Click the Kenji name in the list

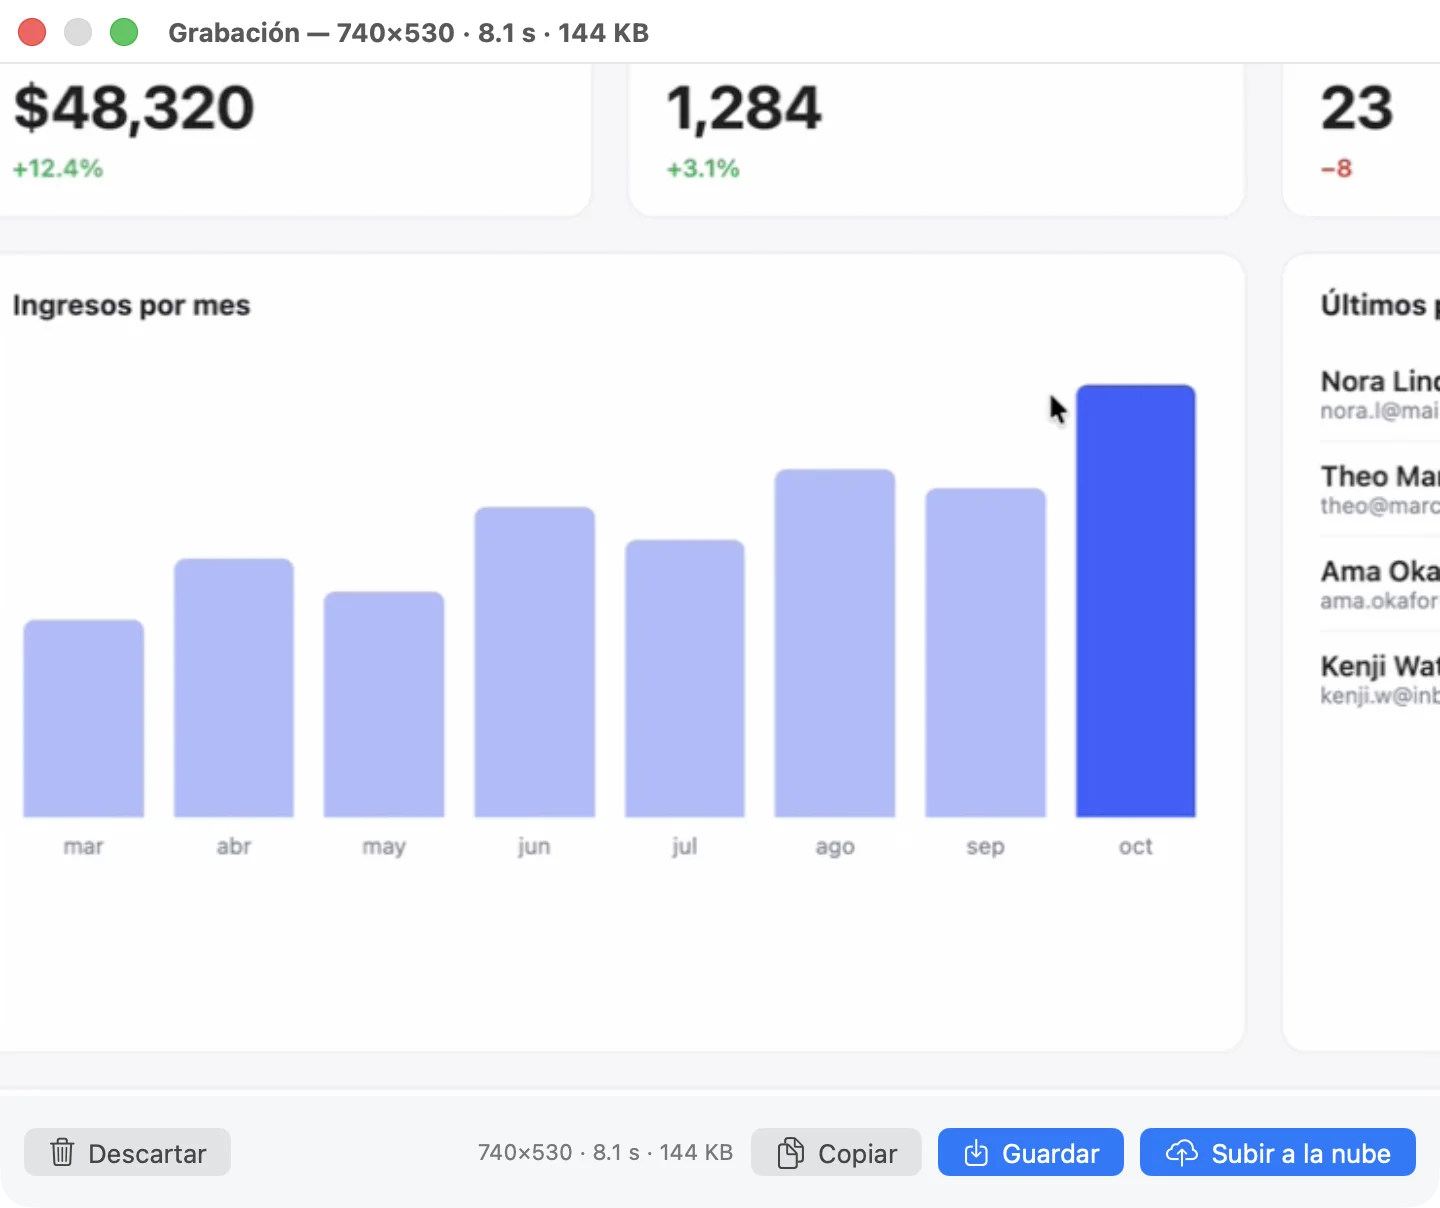[x=1380, y=666]
